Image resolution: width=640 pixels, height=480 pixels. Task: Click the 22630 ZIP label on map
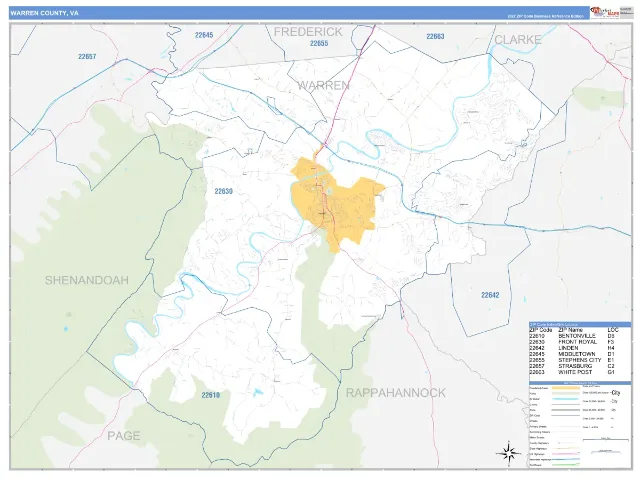tap(223, 191)
